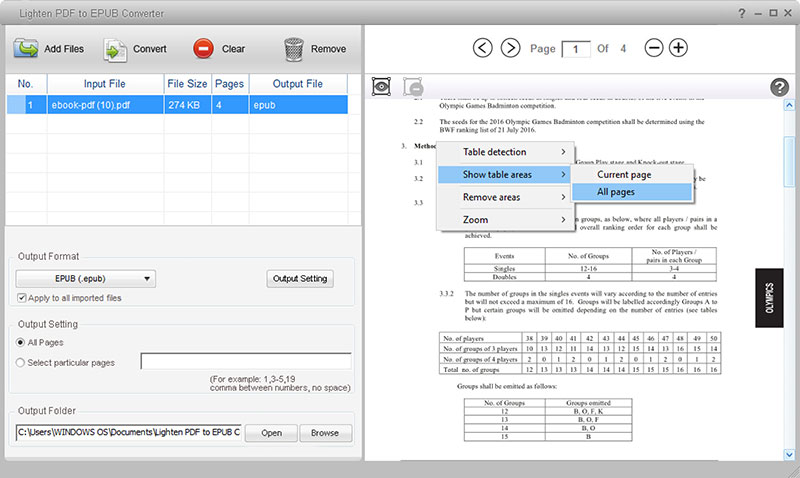Image resolution: width=800 pixels, height=478 pixels.
Task: Choose Current page in submenu
Action: [x=632, y=174]
